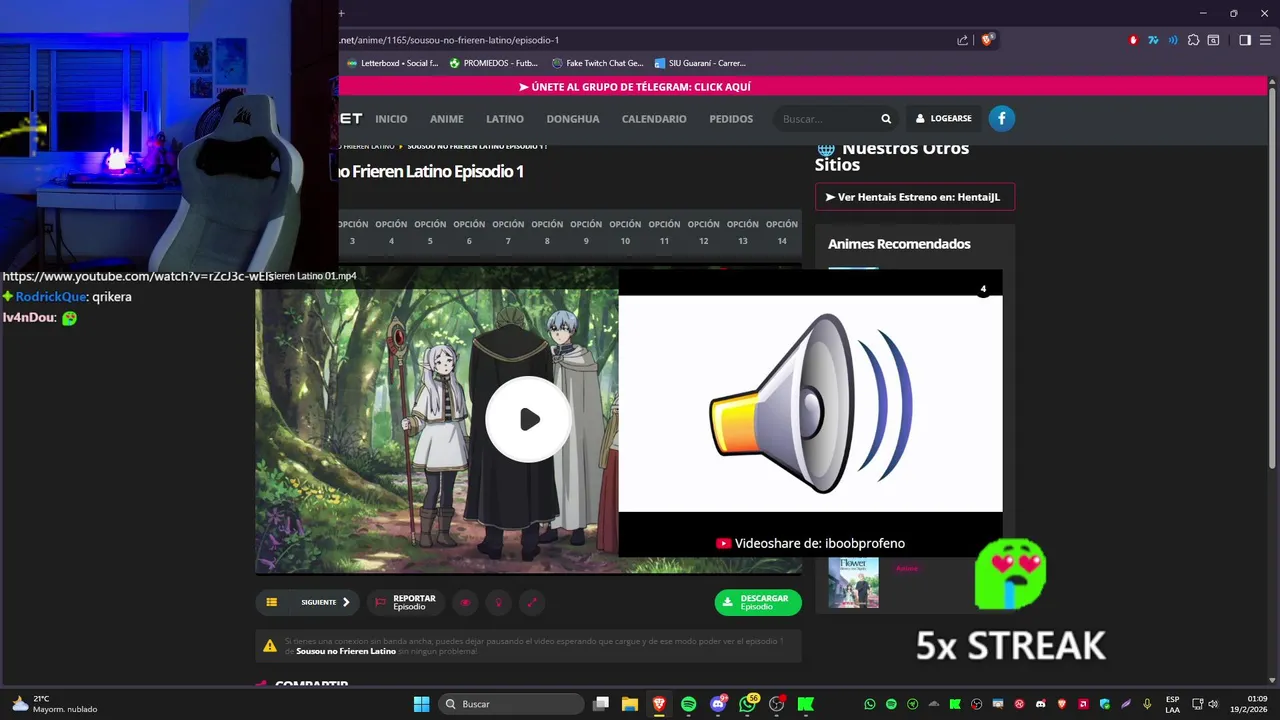This screenshot has width=1280, height=720.
Task: Open Task View on taskbar
Action: pos(601,704)
